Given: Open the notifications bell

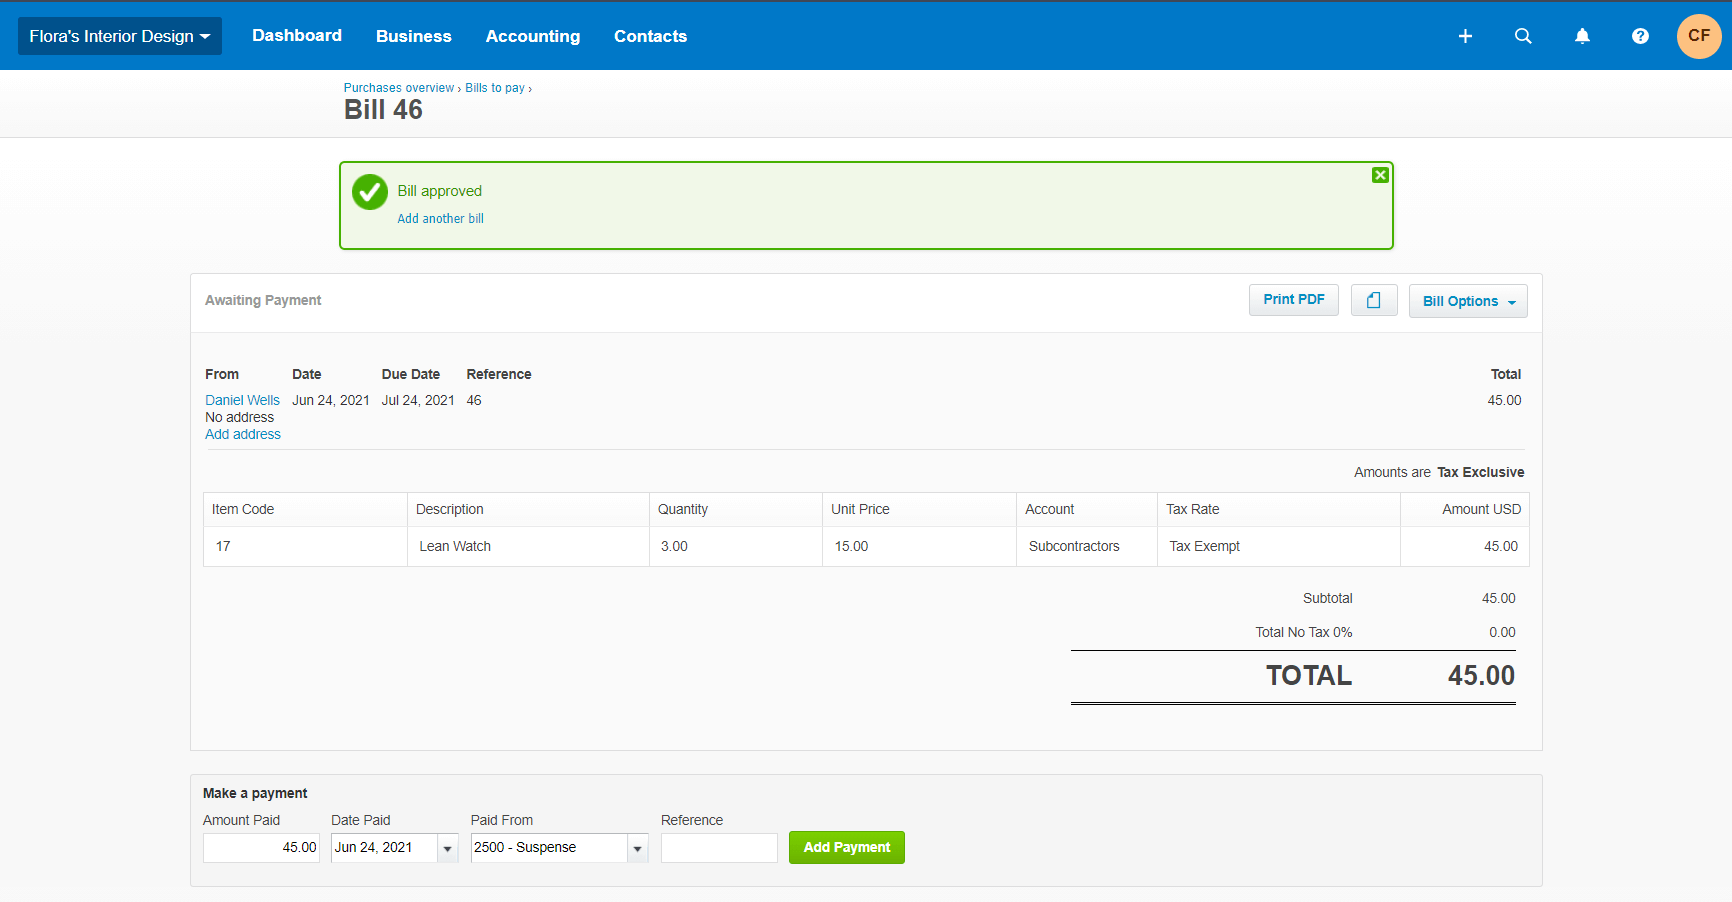Looking at the screenshot, I should click(1582, 36).
